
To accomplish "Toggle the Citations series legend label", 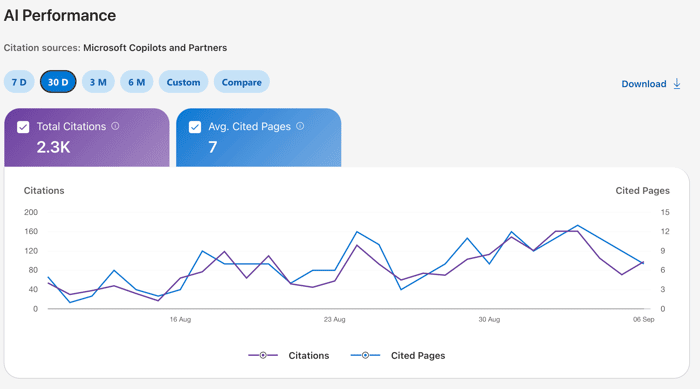I will 308,356.
